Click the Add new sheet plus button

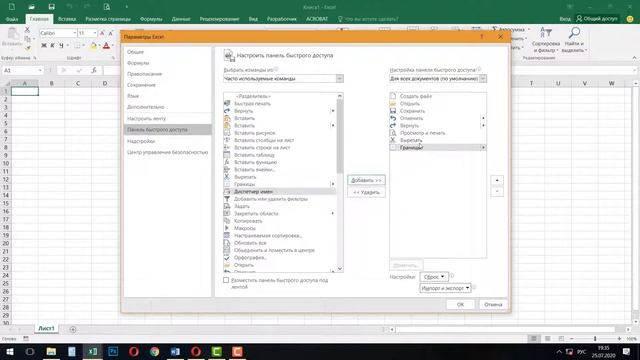tap(73, 329)
